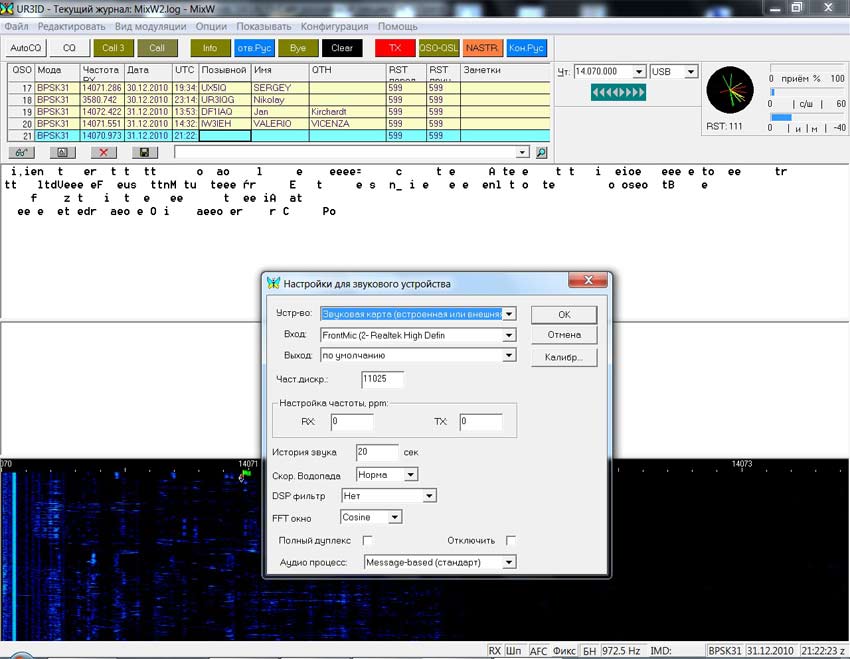Tick the Отключить checkbox
The width and height of the screenshot is (850, 659).
[x=511, y=541]
